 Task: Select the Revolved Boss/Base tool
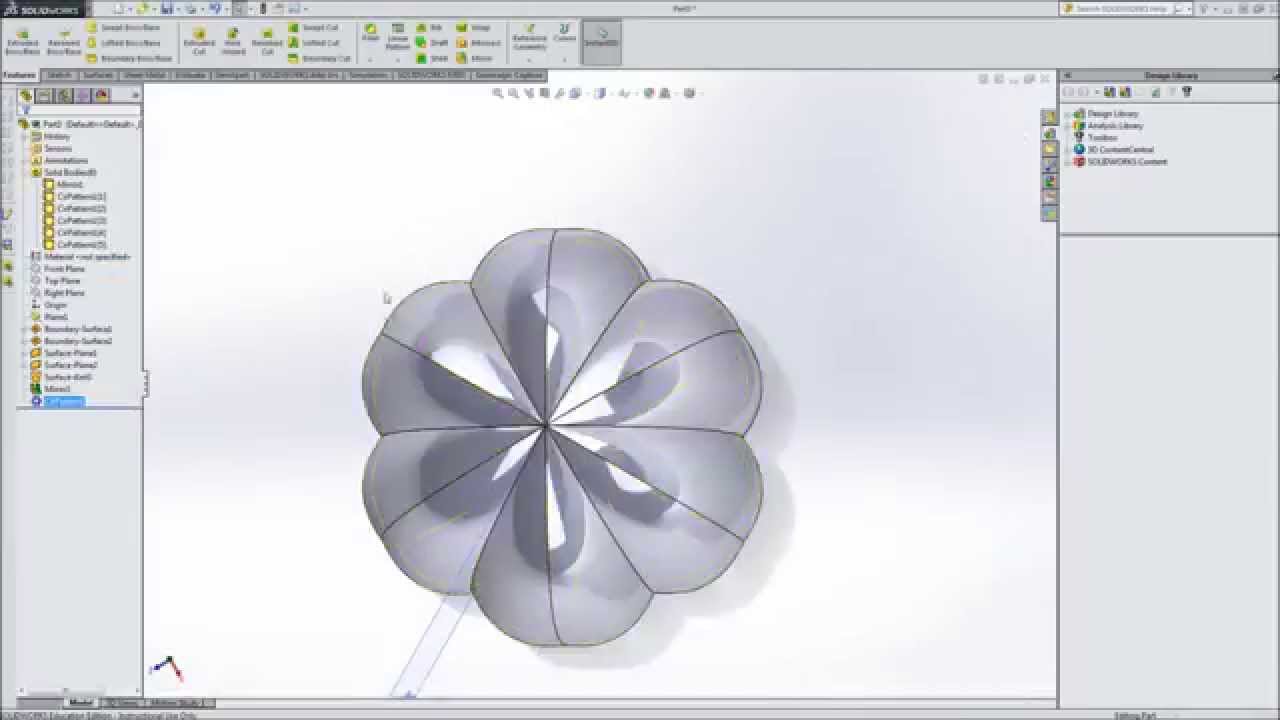coord(64,41)
